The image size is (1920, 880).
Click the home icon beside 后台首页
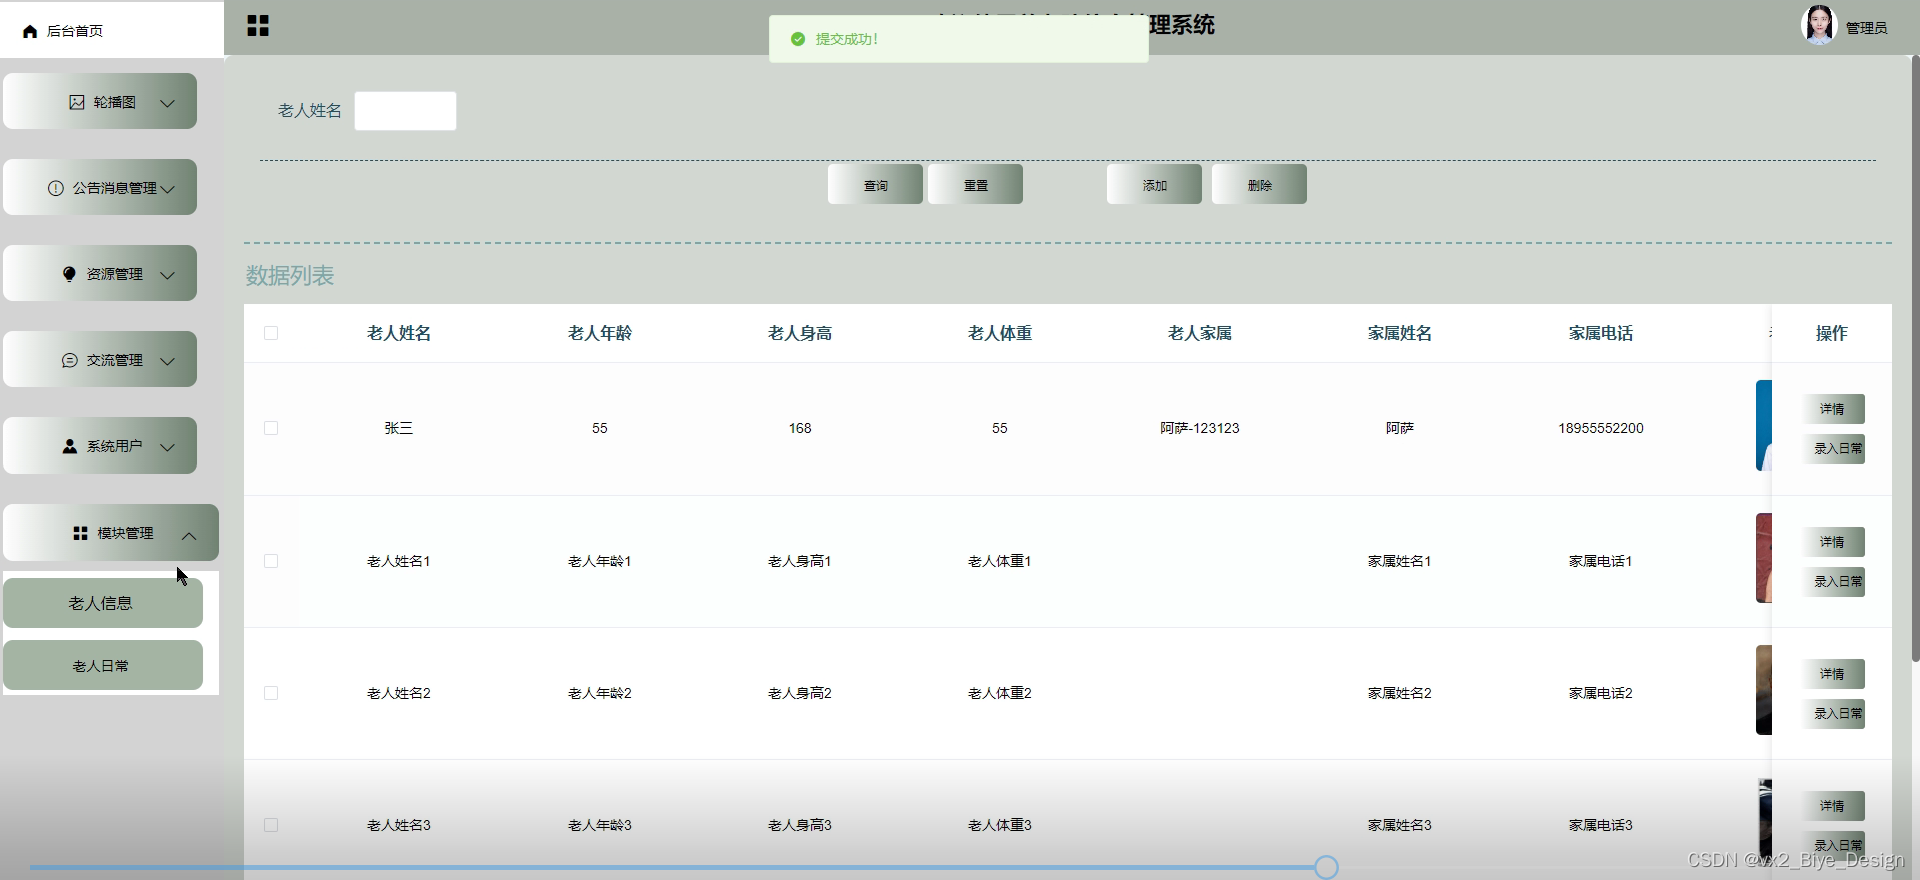pos(30,31)
